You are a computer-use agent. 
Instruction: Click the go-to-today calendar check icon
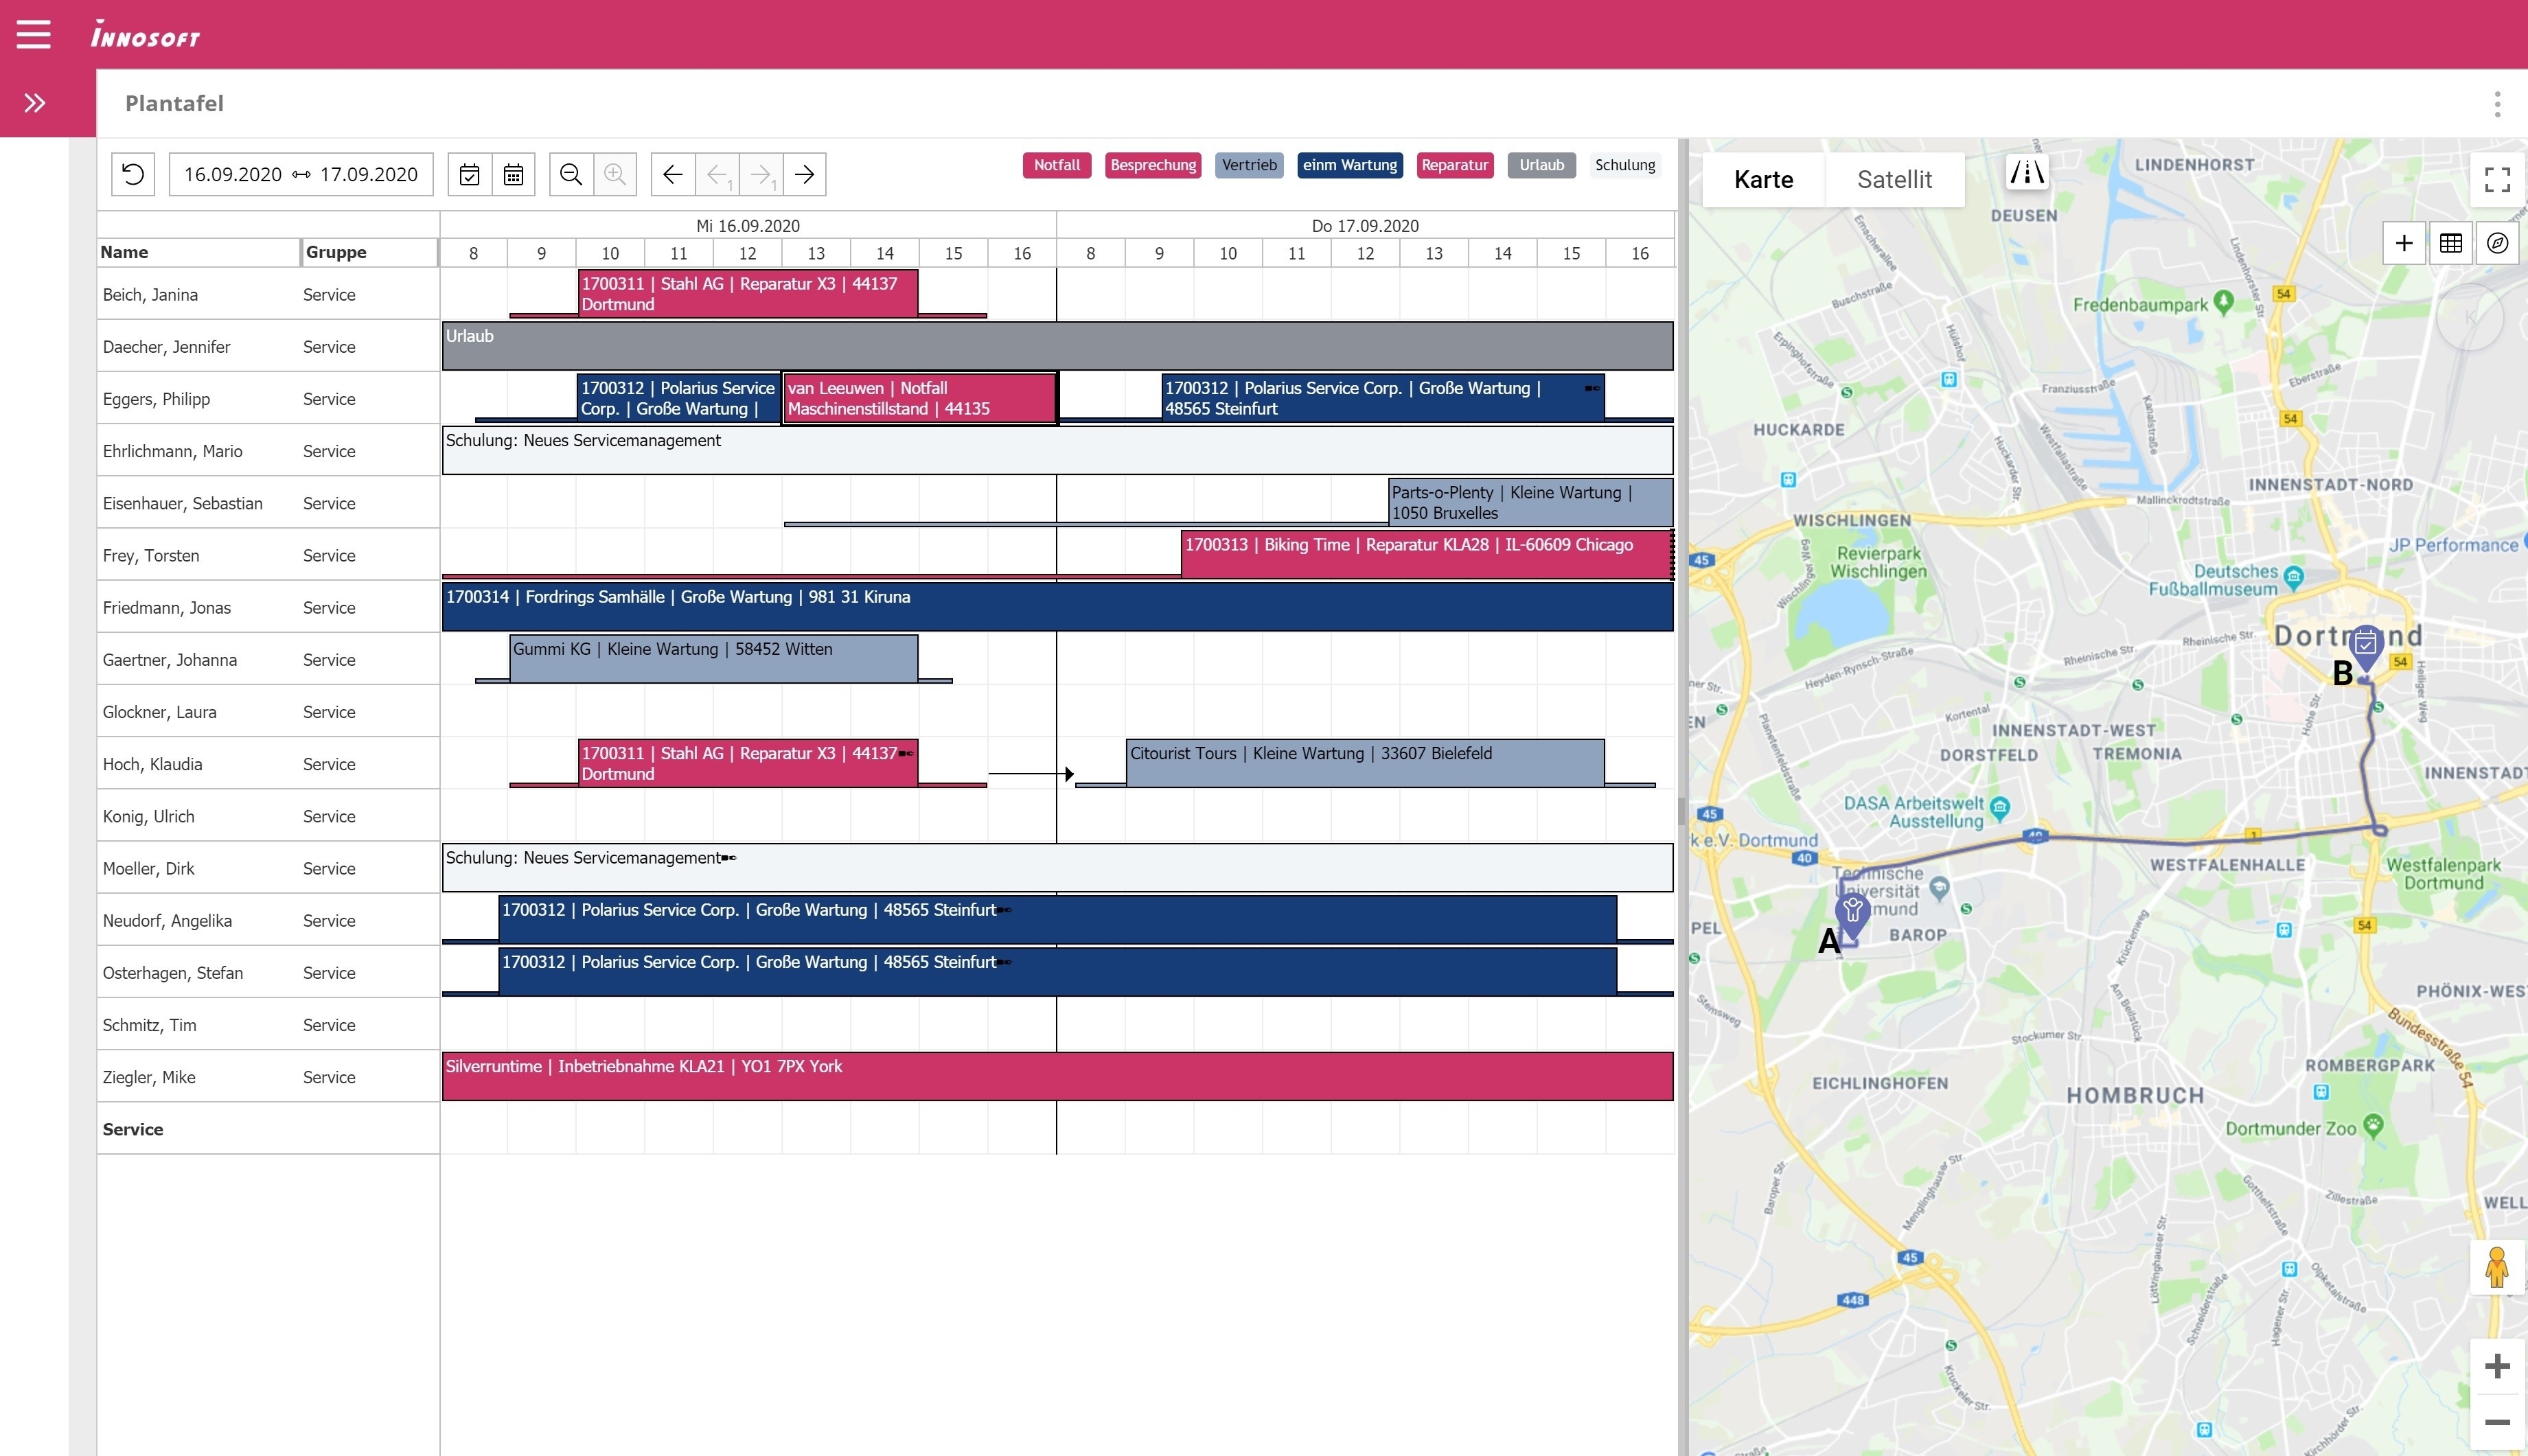click(x=469, y=175)
